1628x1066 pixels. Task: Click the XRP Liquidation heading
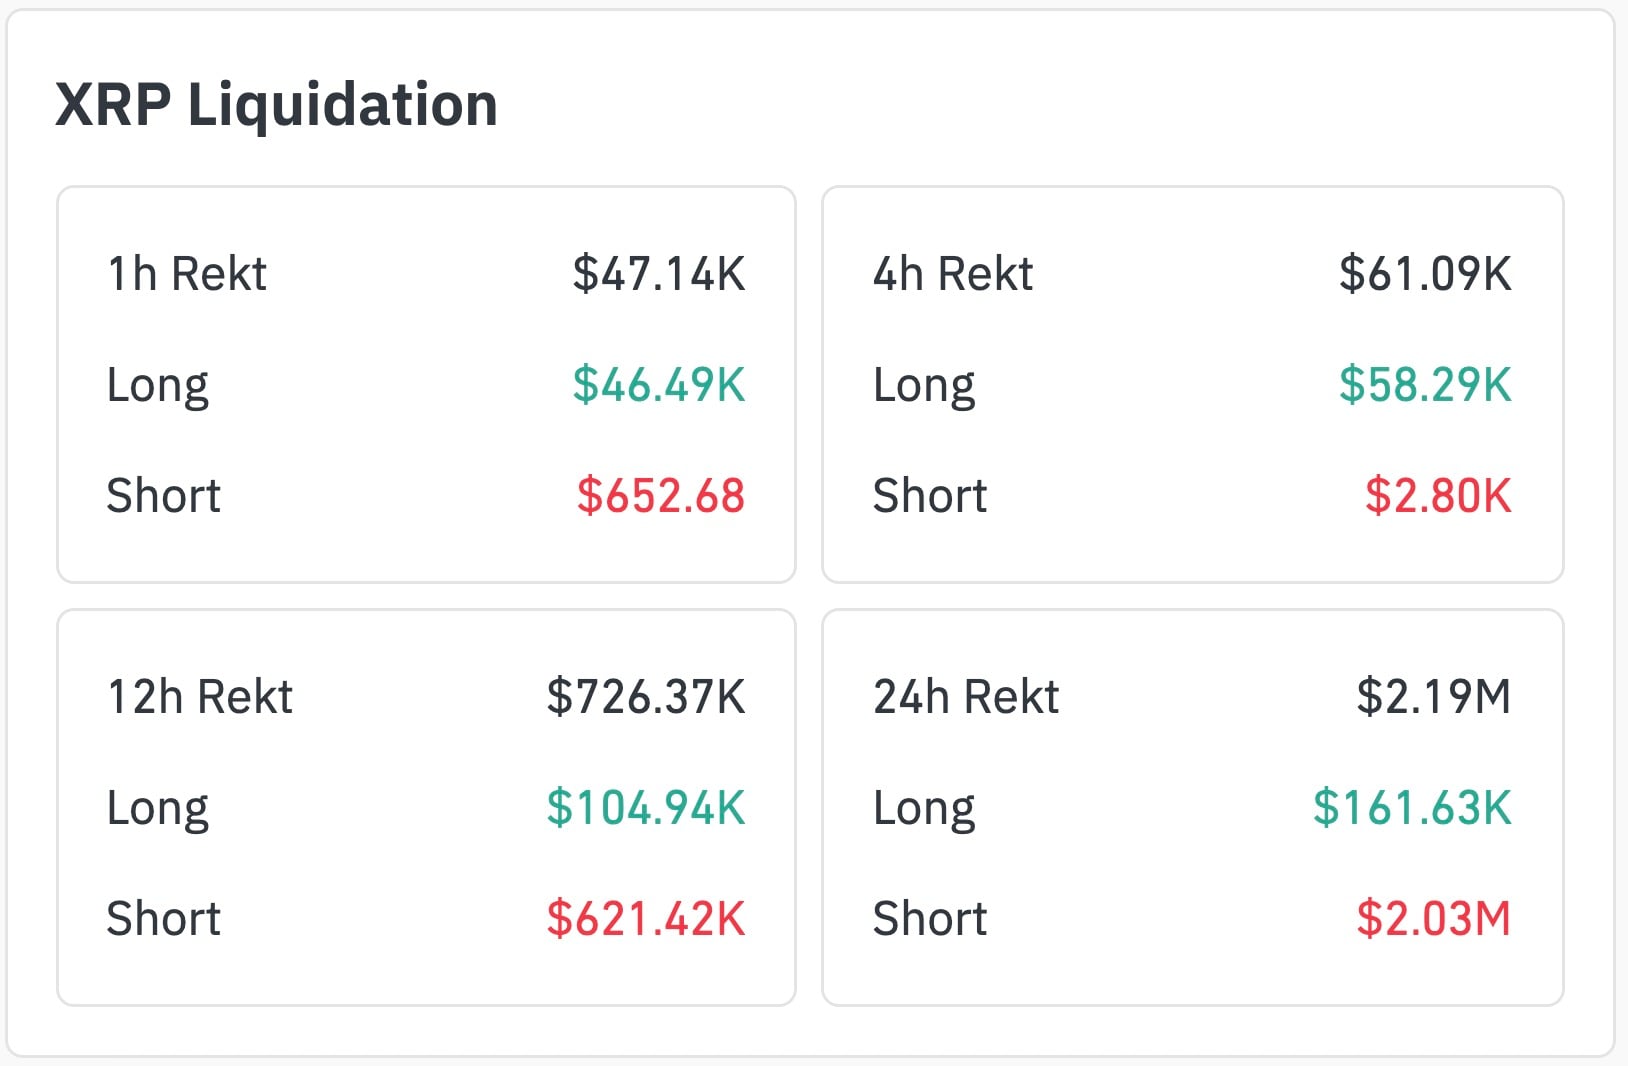point(276,105)
